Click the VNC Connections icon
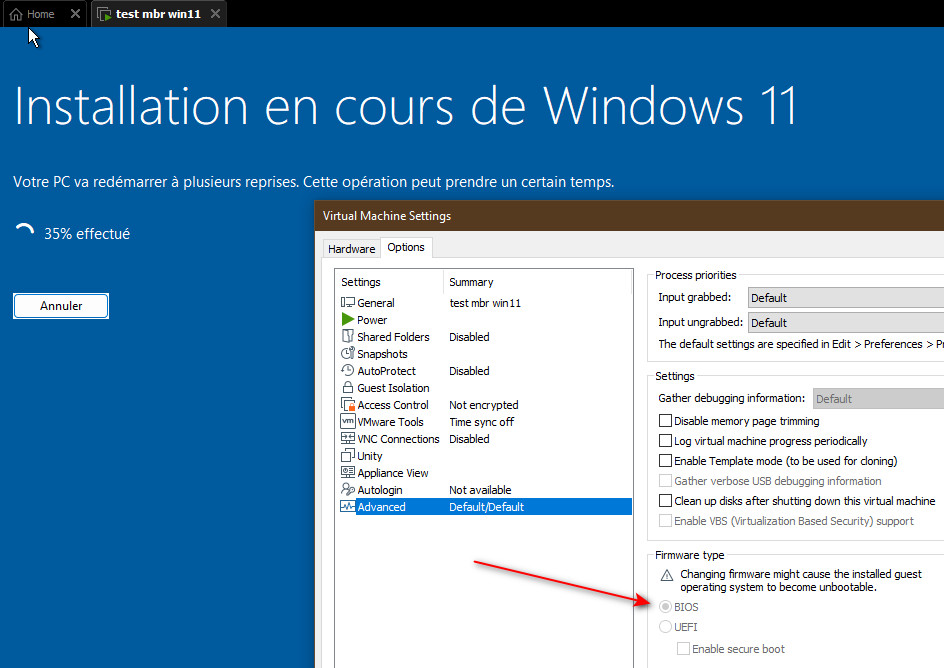944x668 pixels. point(347,438)
